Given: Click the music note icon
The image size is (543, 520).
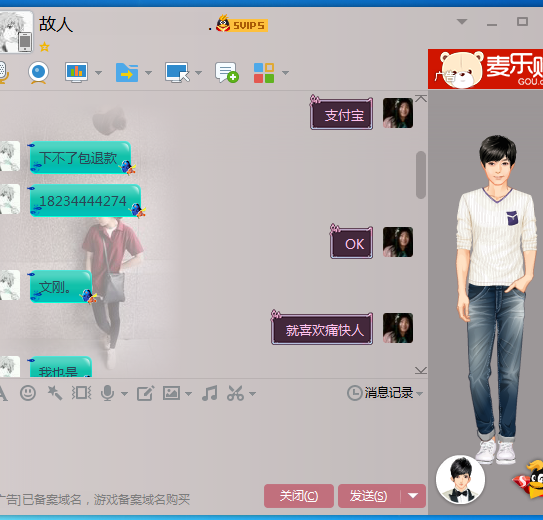Looking at the screenshot, I should [x=210, y=393].
